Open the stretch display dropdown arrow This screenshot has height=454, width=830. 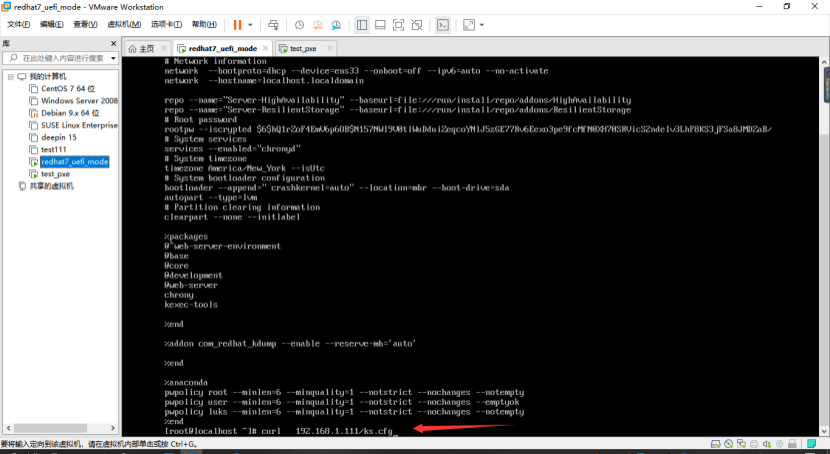(482, 25)
